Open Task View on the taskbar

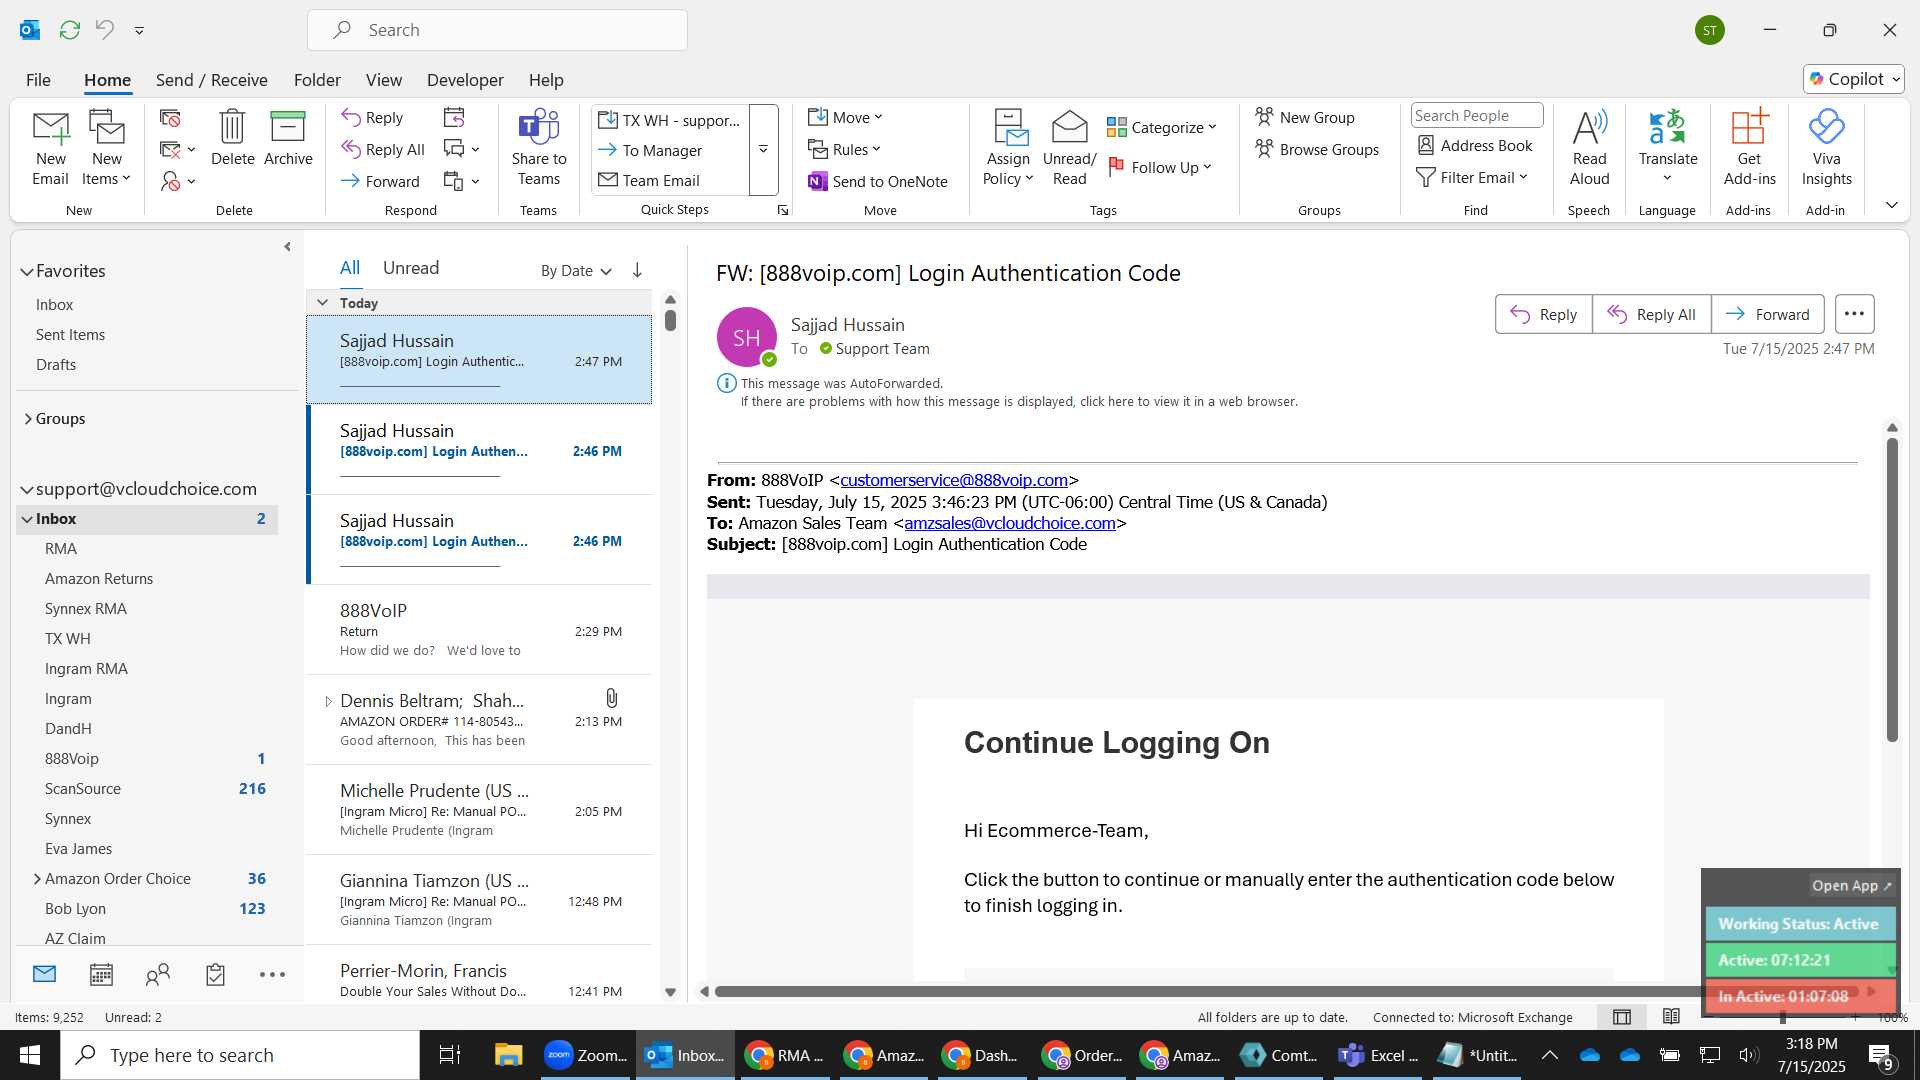click(x=450, y=1055)
